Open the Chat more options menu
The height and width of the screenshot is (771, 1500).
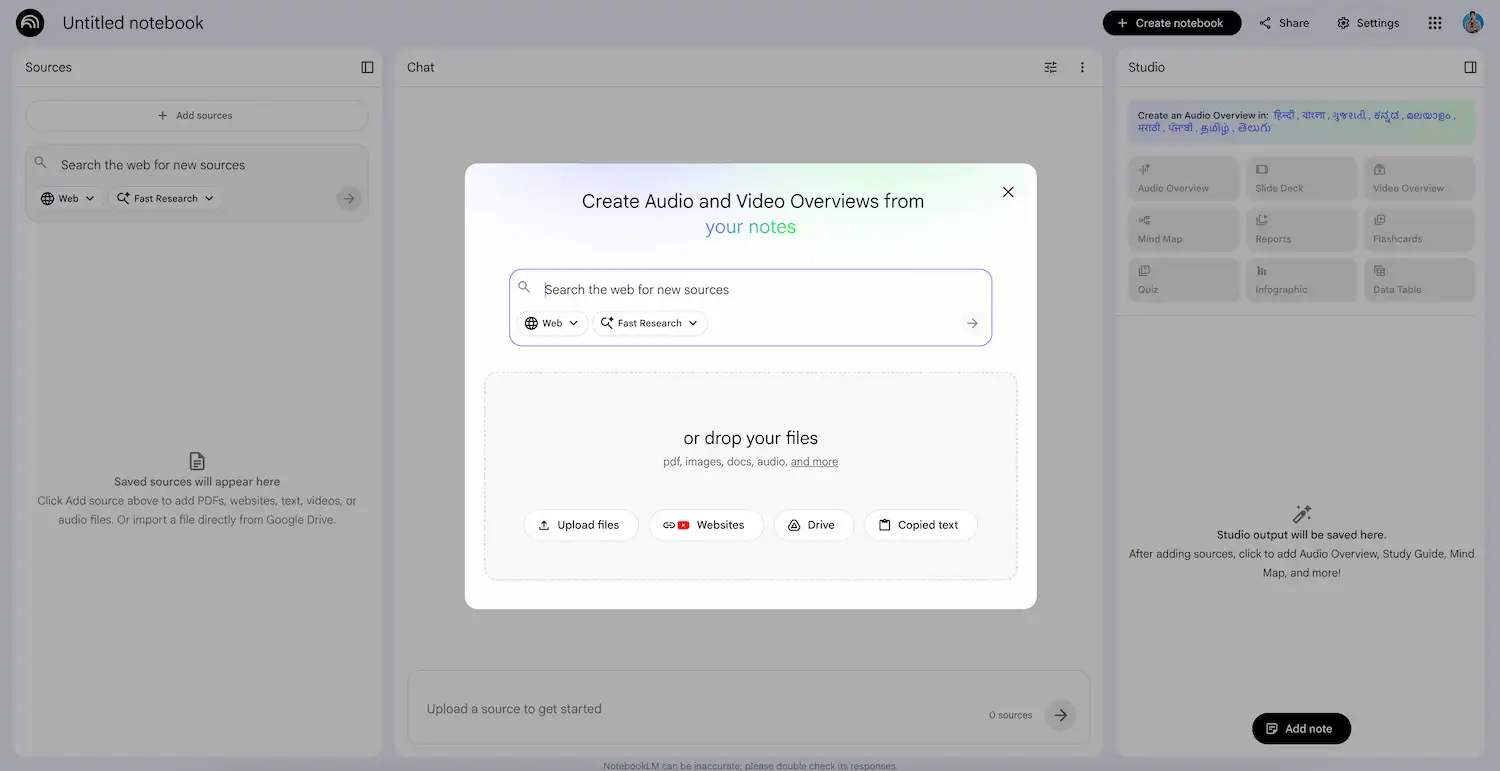point(1082,67)
